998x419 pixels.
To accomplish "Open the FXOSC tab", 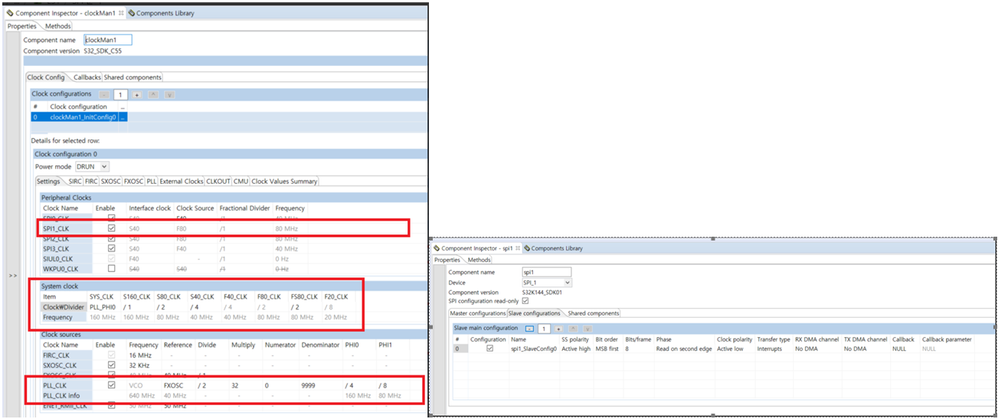I will [x=134, y=181].
